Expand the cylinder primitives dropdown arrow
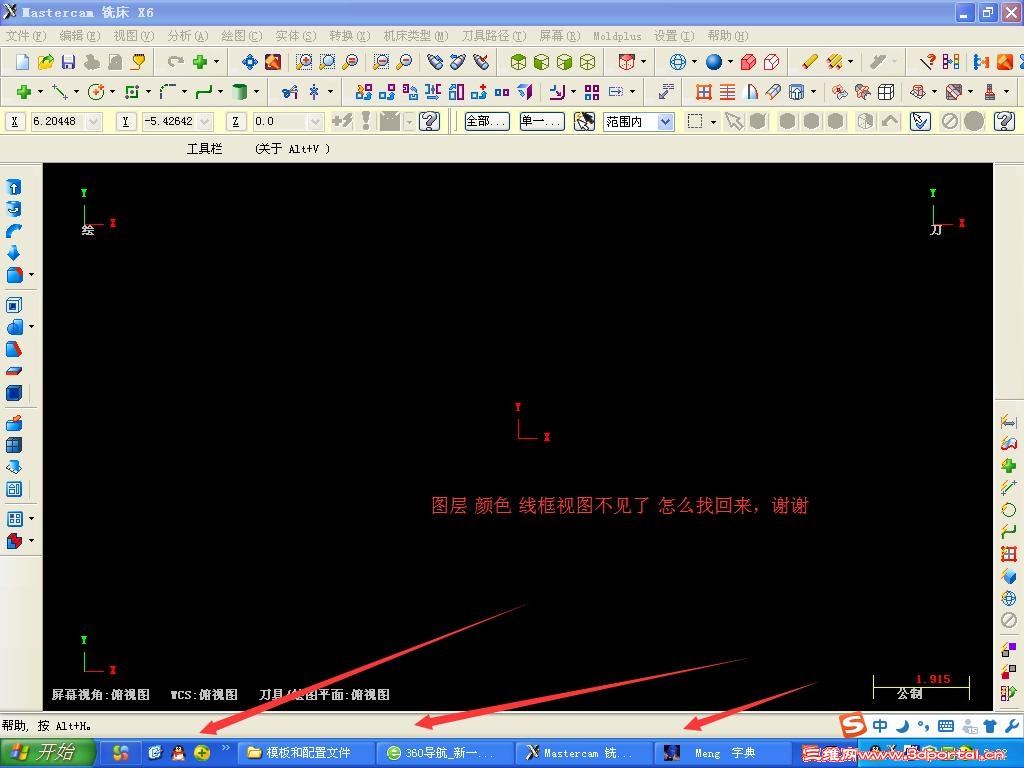Image resolution: width=1024 pixels, height=768 pixels. coord(256,92)
